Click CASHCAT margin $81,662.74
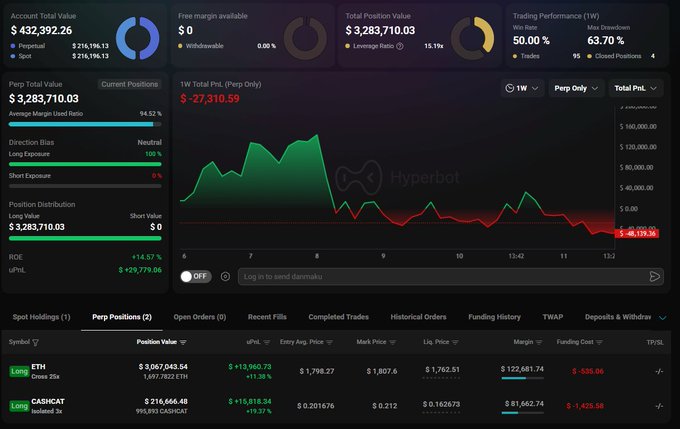680x429 pixels. pos(524,404)
